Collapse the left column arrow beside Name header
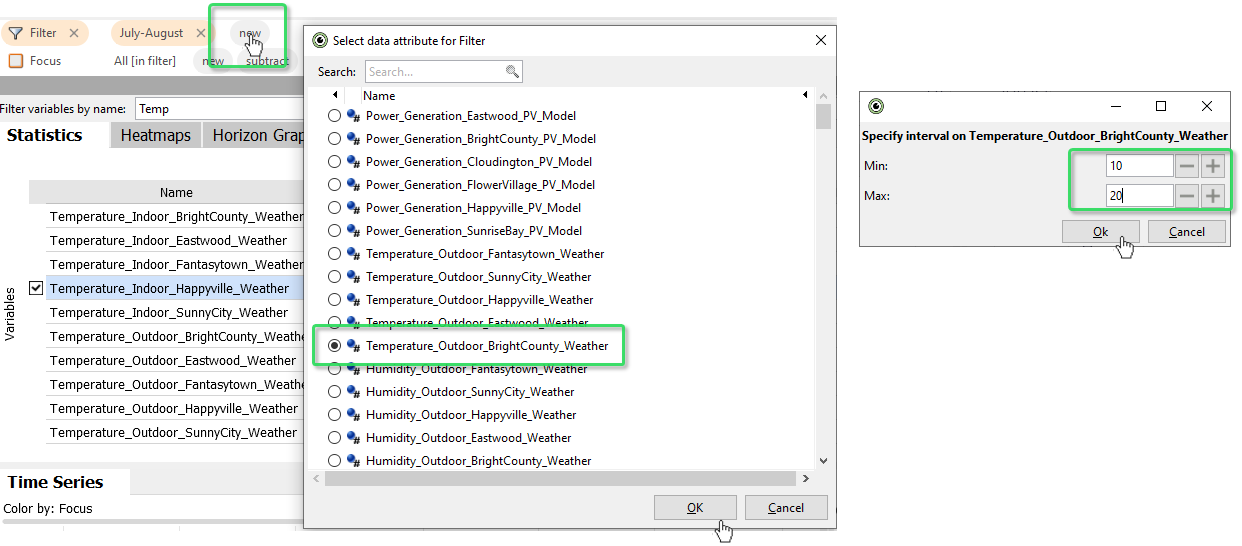 [335, 95]
